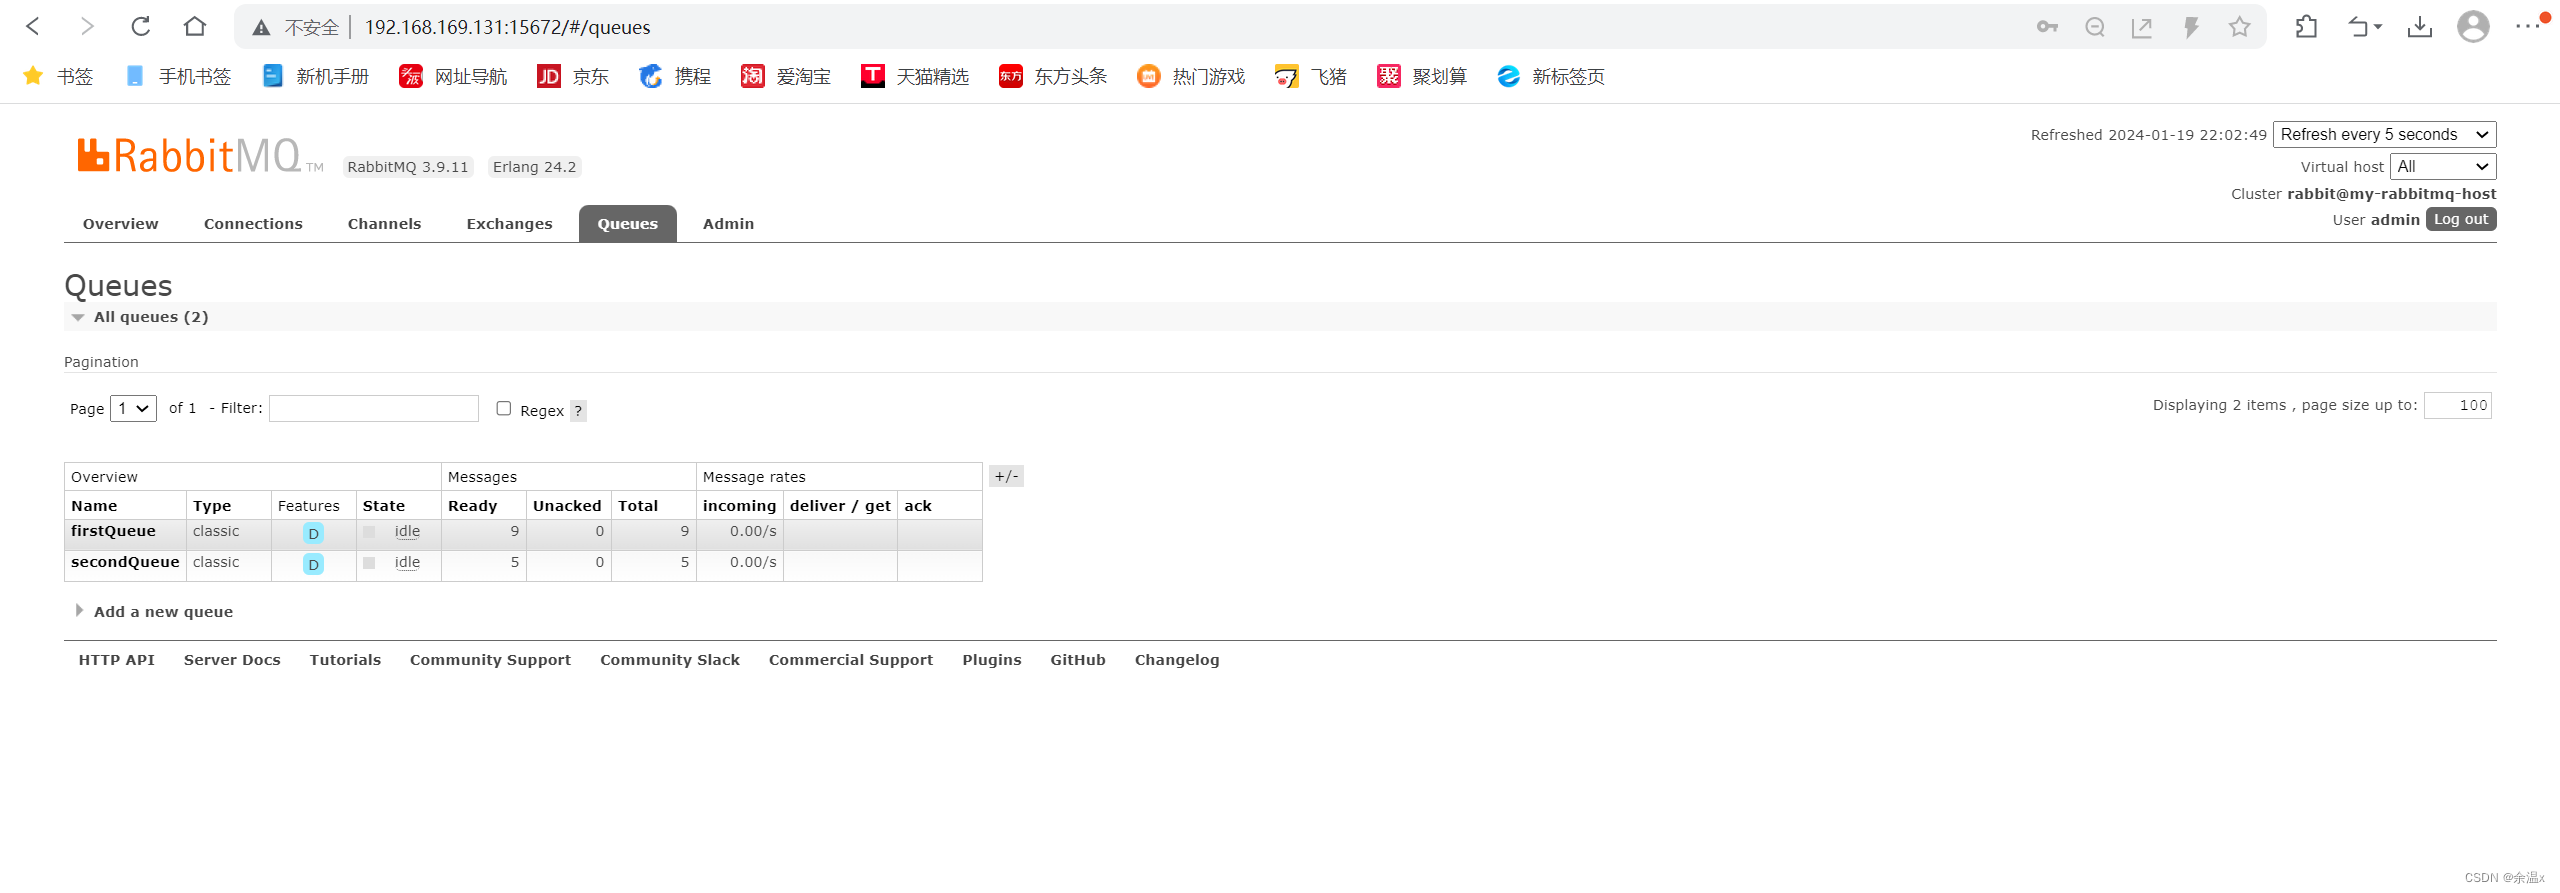Open the 手机书签 bookmark

click(179, 76)
